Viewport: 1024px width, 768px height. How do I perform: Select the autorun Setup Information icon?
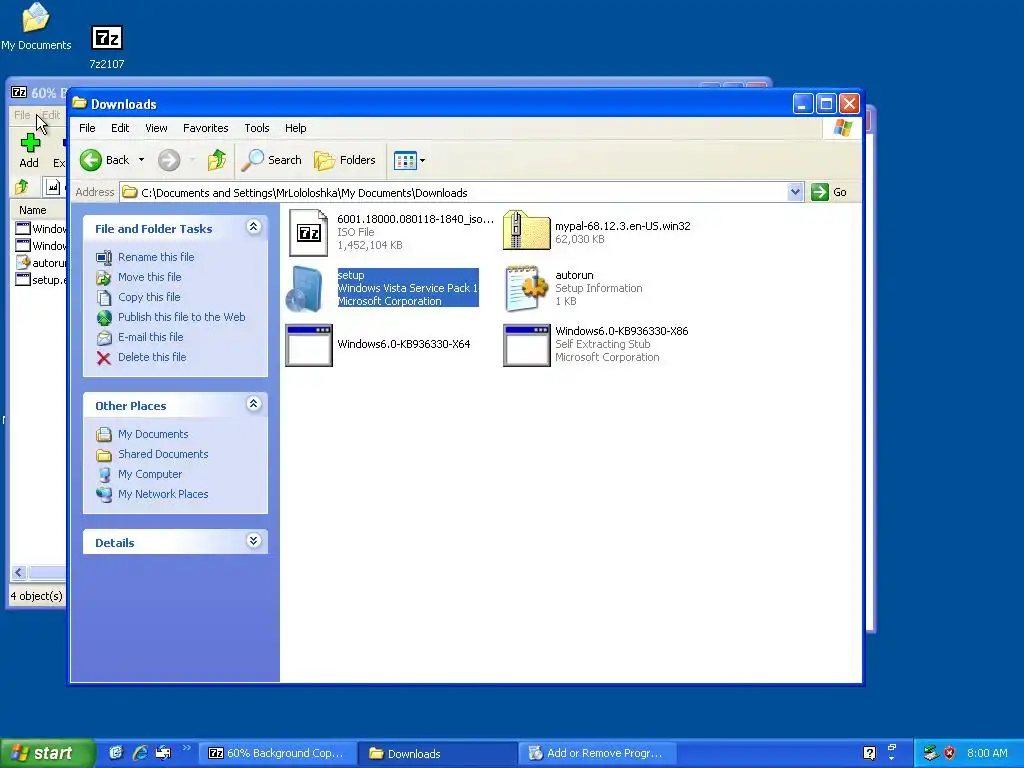pos(526,288)
